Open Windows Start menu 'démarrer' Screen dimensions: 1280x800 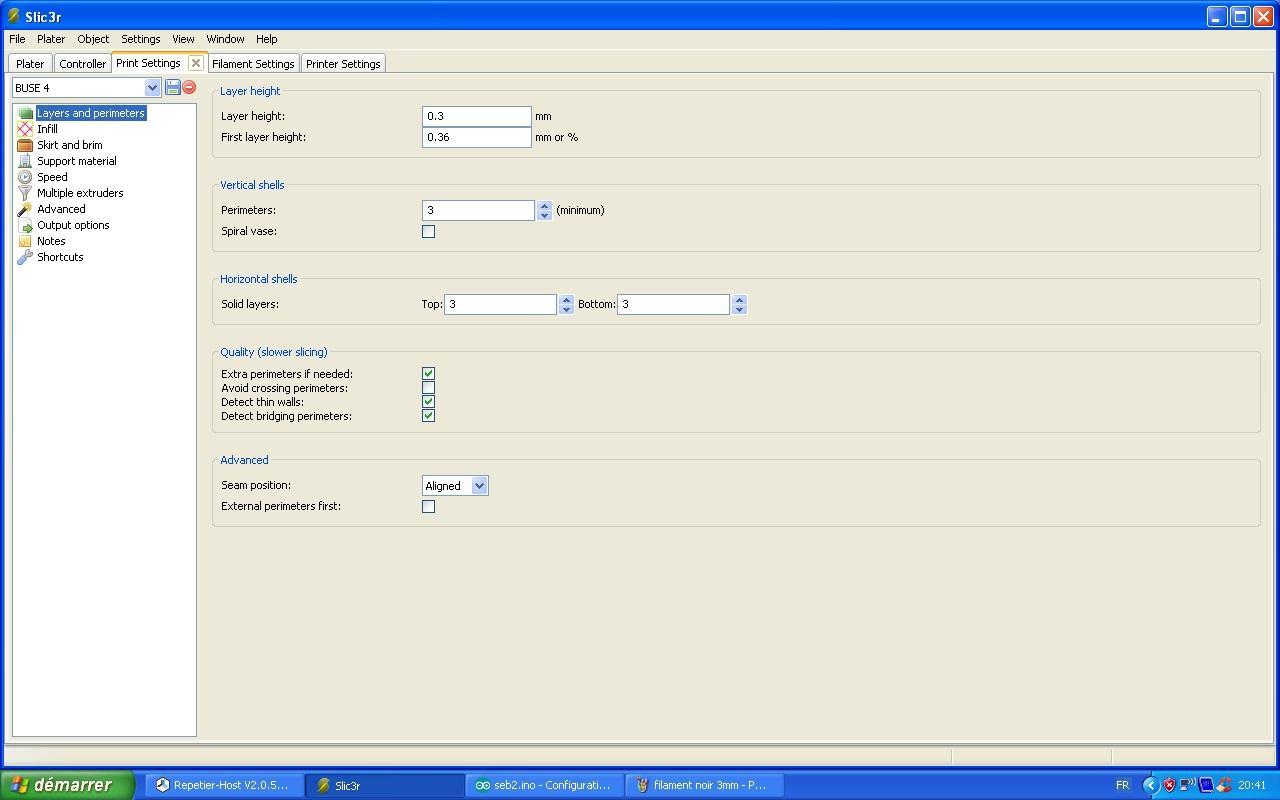point(67,785)
